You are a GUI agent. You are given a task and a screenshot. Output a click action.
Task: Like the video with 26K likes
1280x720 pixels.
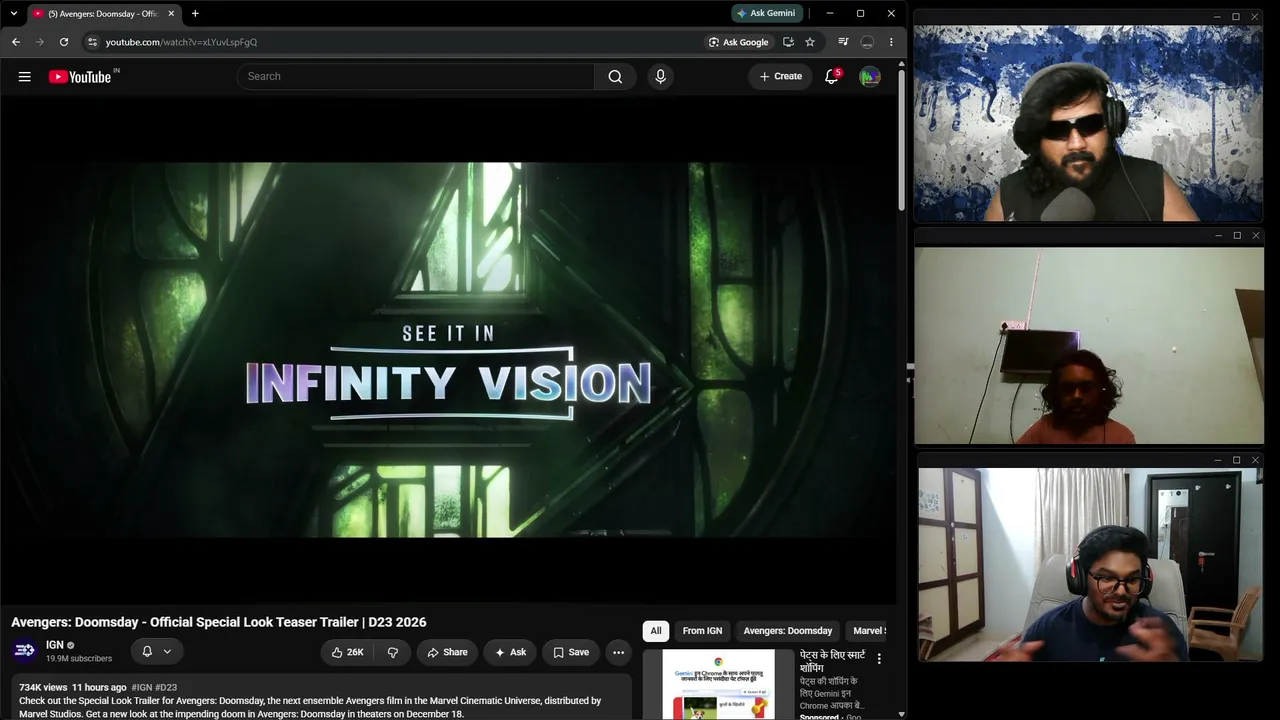[348, 652]
